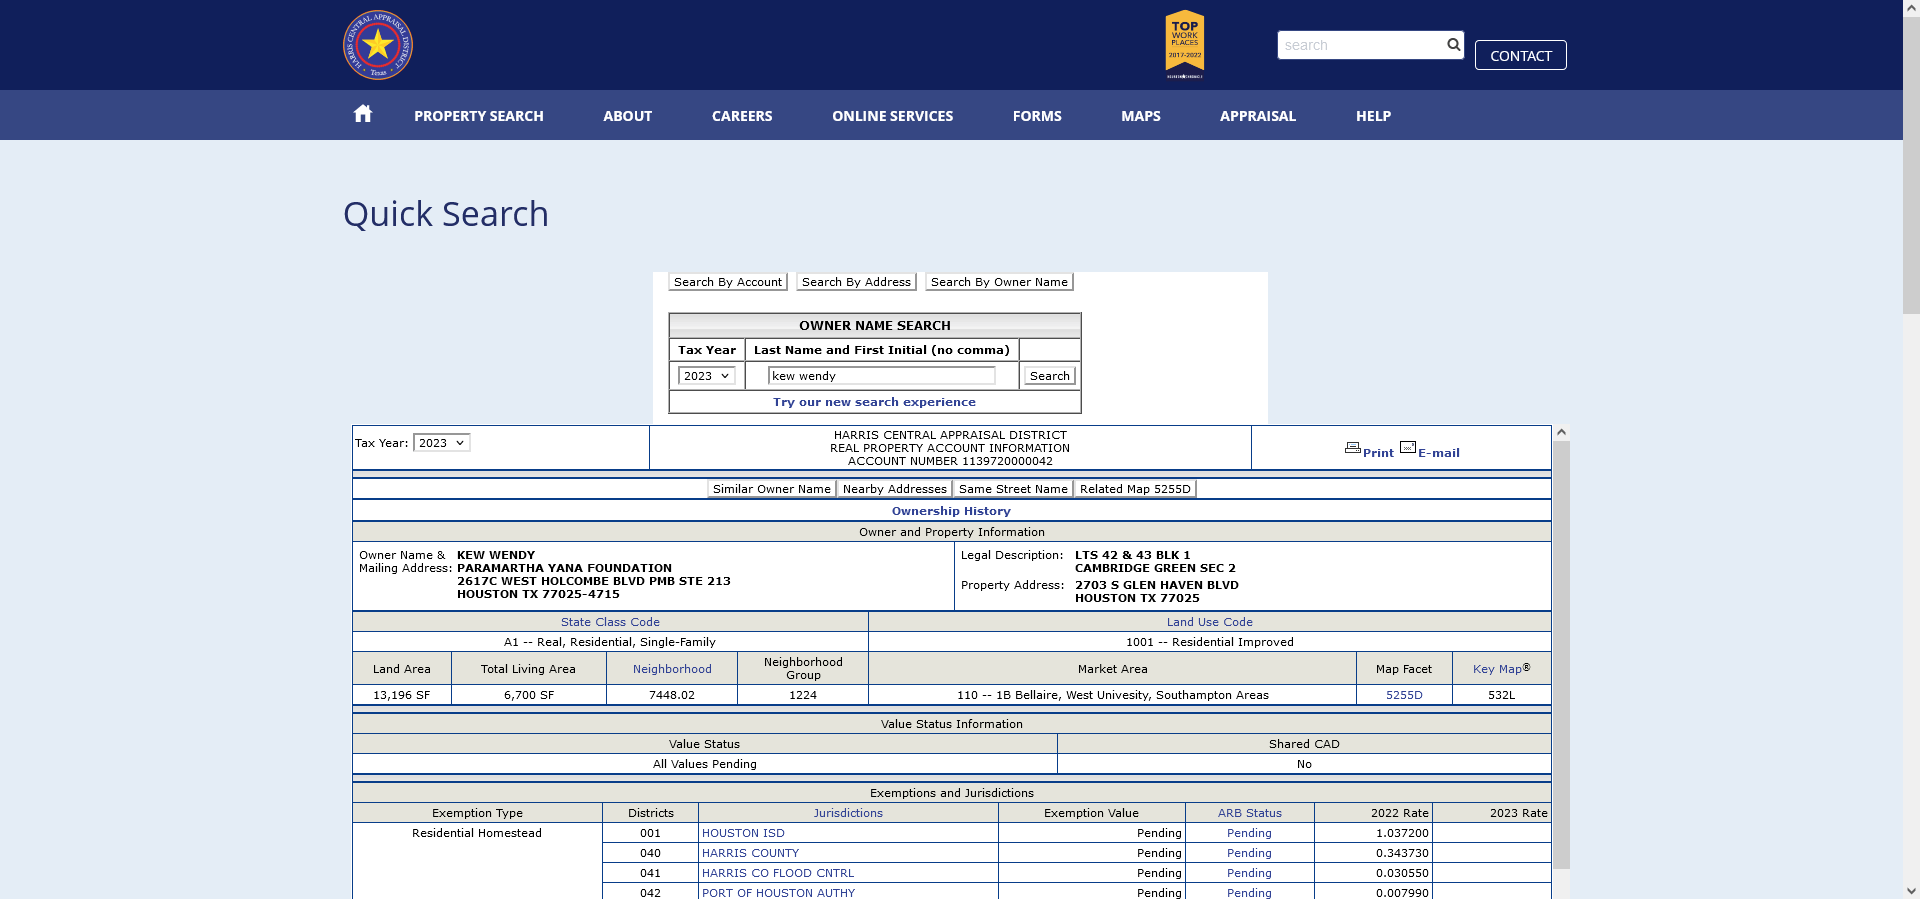Viewport: 1920px width, 899px height.
Task: Click the inner frame scrollbar up arrow
Action: click(1561, 433)
